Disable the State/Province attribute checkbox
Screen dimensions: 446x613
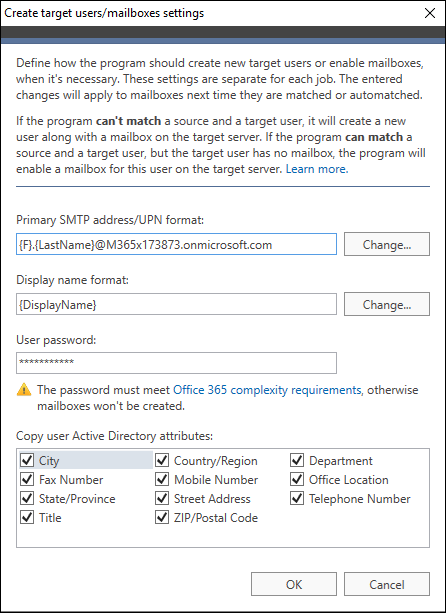[27, 499]
